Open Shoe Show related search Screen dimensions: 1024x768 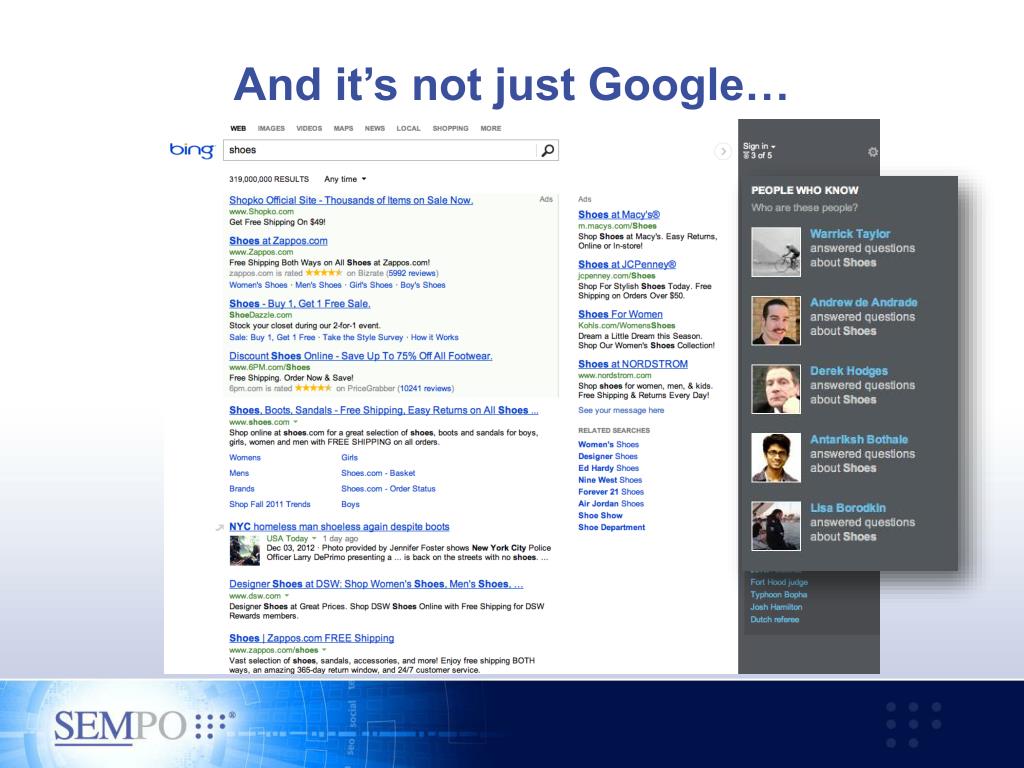point(598,515)
